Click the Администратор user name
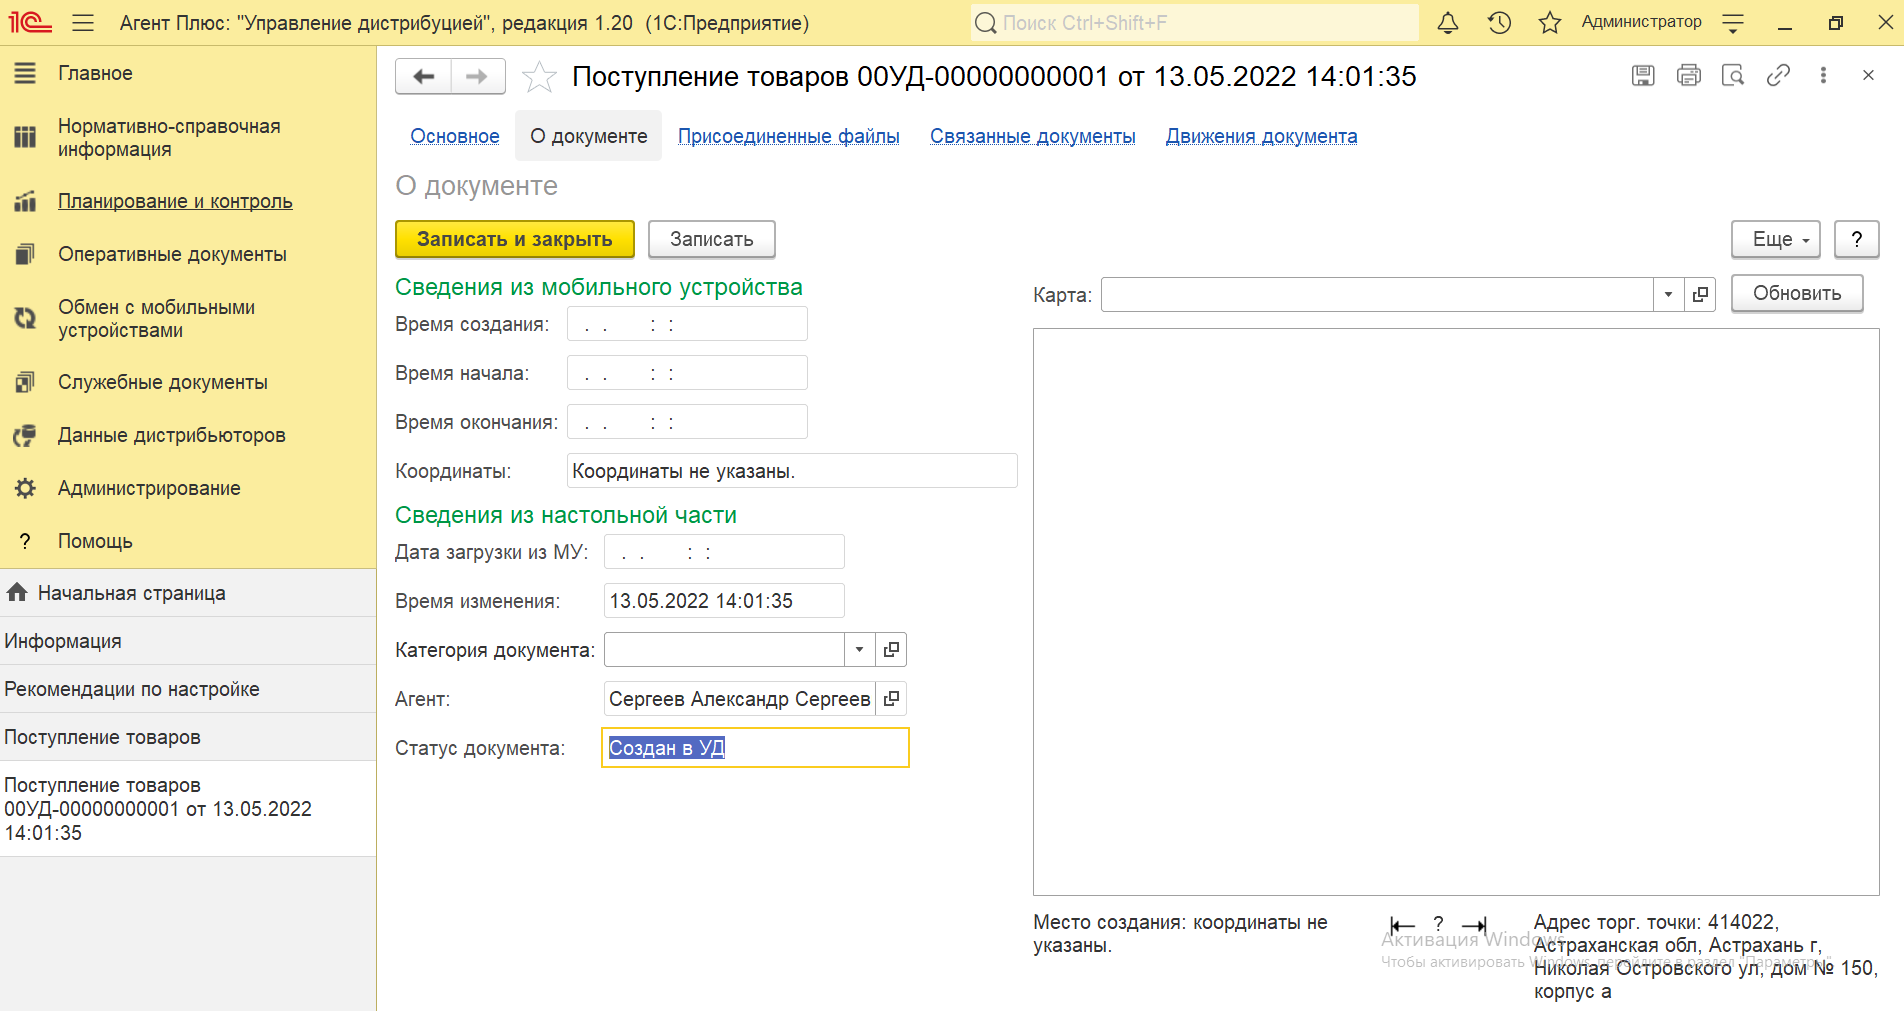Image resolution: width=1904 pixels, height=1011 pixels. click(x=1641, y=22)
